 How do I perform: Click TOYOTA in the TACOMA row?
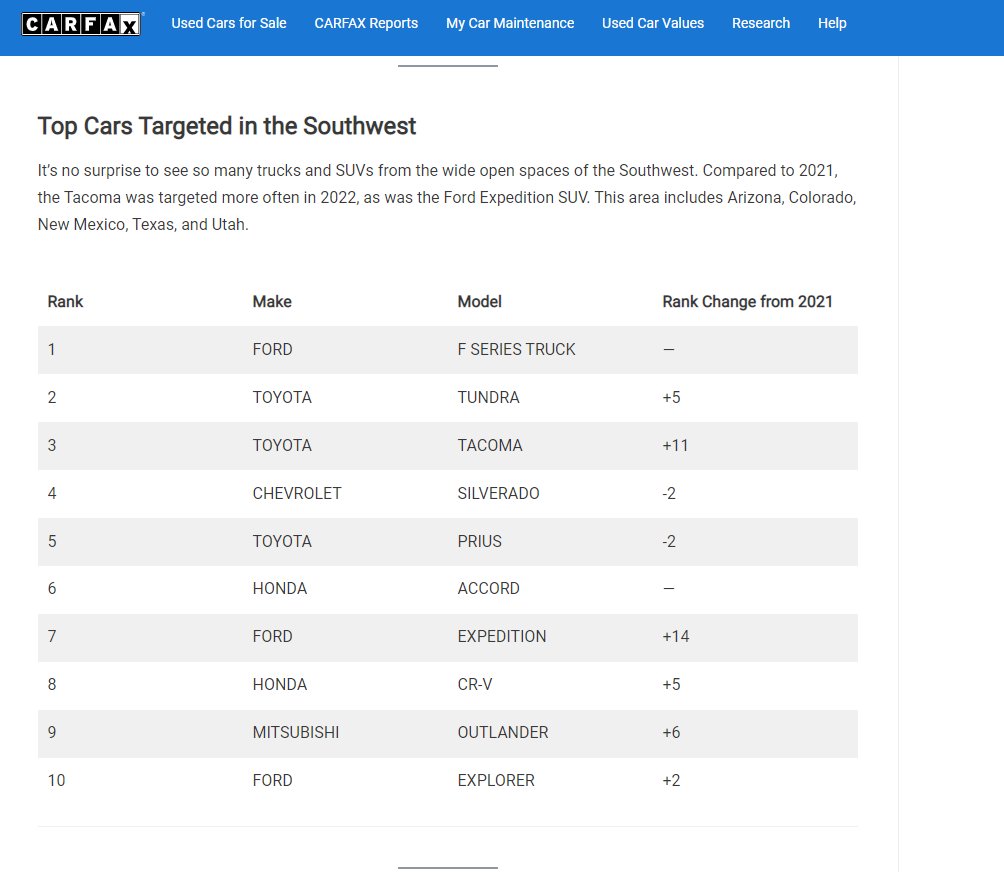[282, 446]
